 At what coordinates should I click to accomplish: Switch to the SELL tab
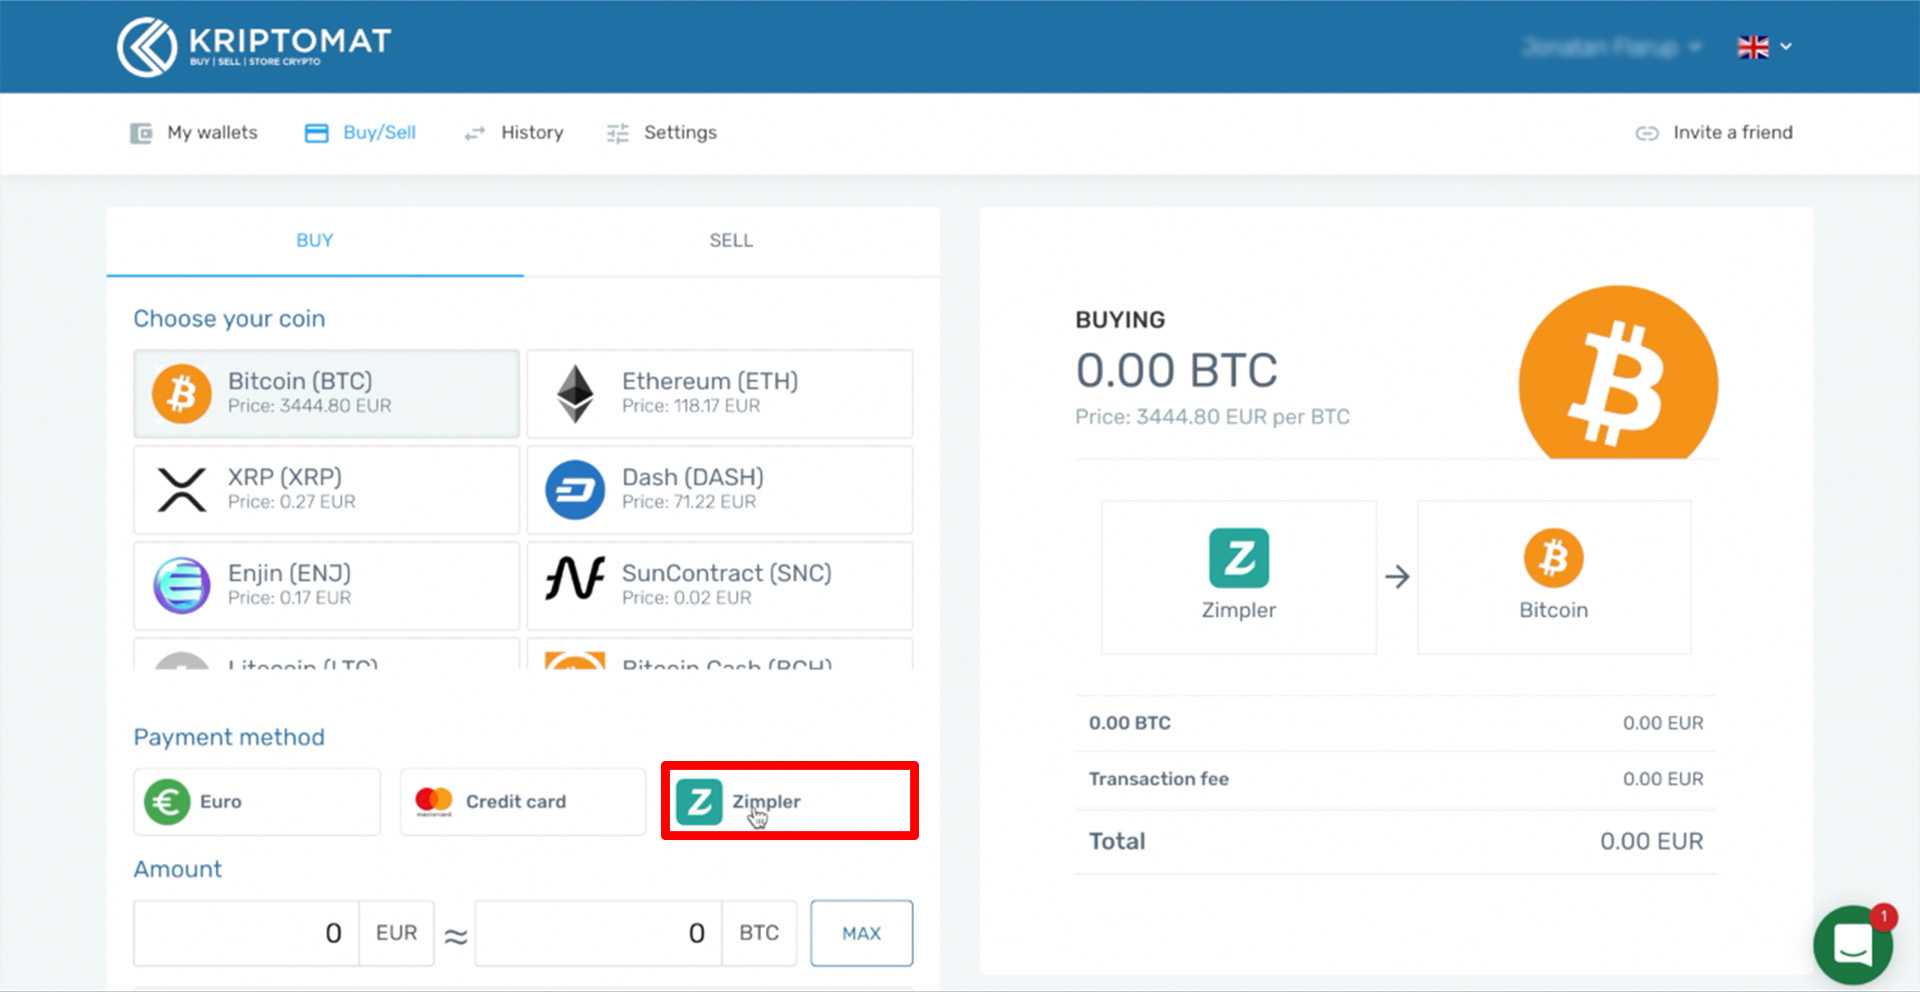(x=731, y=241)
